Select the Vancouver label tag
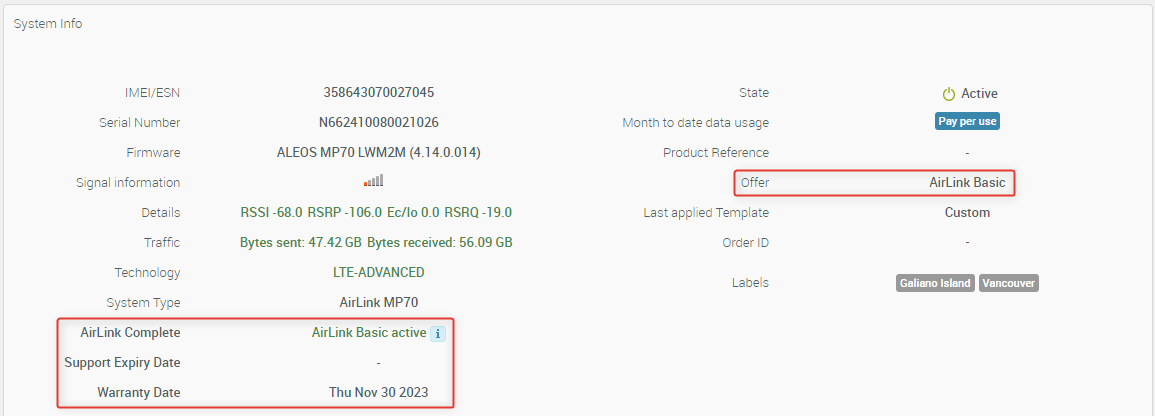Screen dimensions: 1155x416 1008,283
